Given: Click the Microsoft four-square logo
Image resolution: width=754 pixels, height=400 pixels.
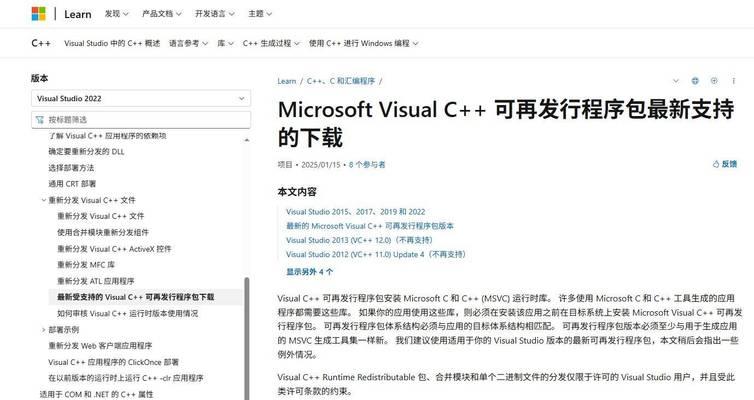Looking at the screenshot, I should coord(38,13).
